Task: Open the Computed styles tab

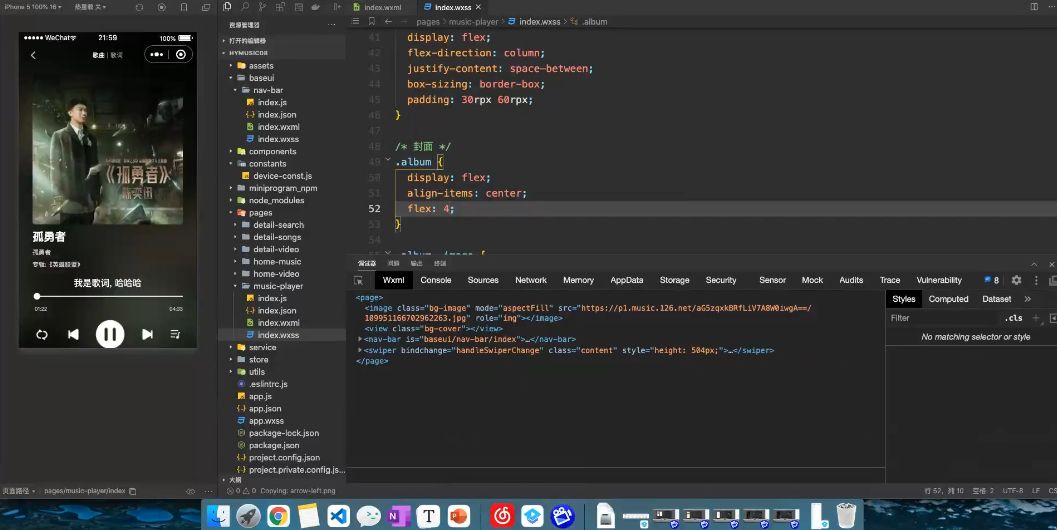Action: point(948,299)
